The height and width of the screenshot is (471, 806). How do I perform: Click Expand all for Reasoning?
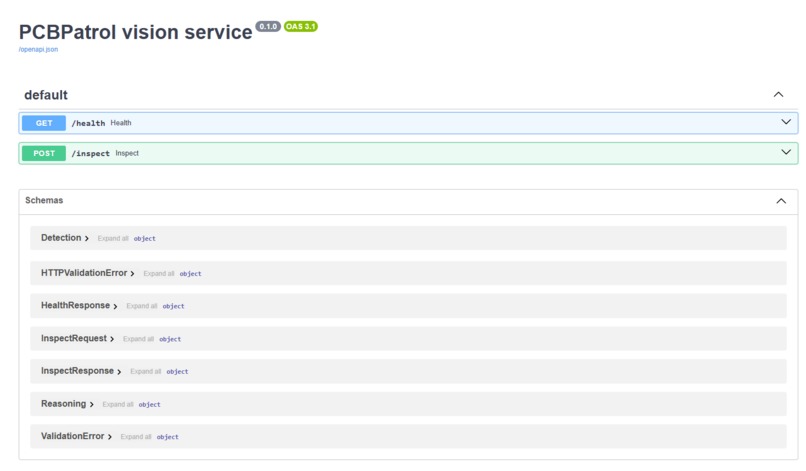tap(118, 404)
